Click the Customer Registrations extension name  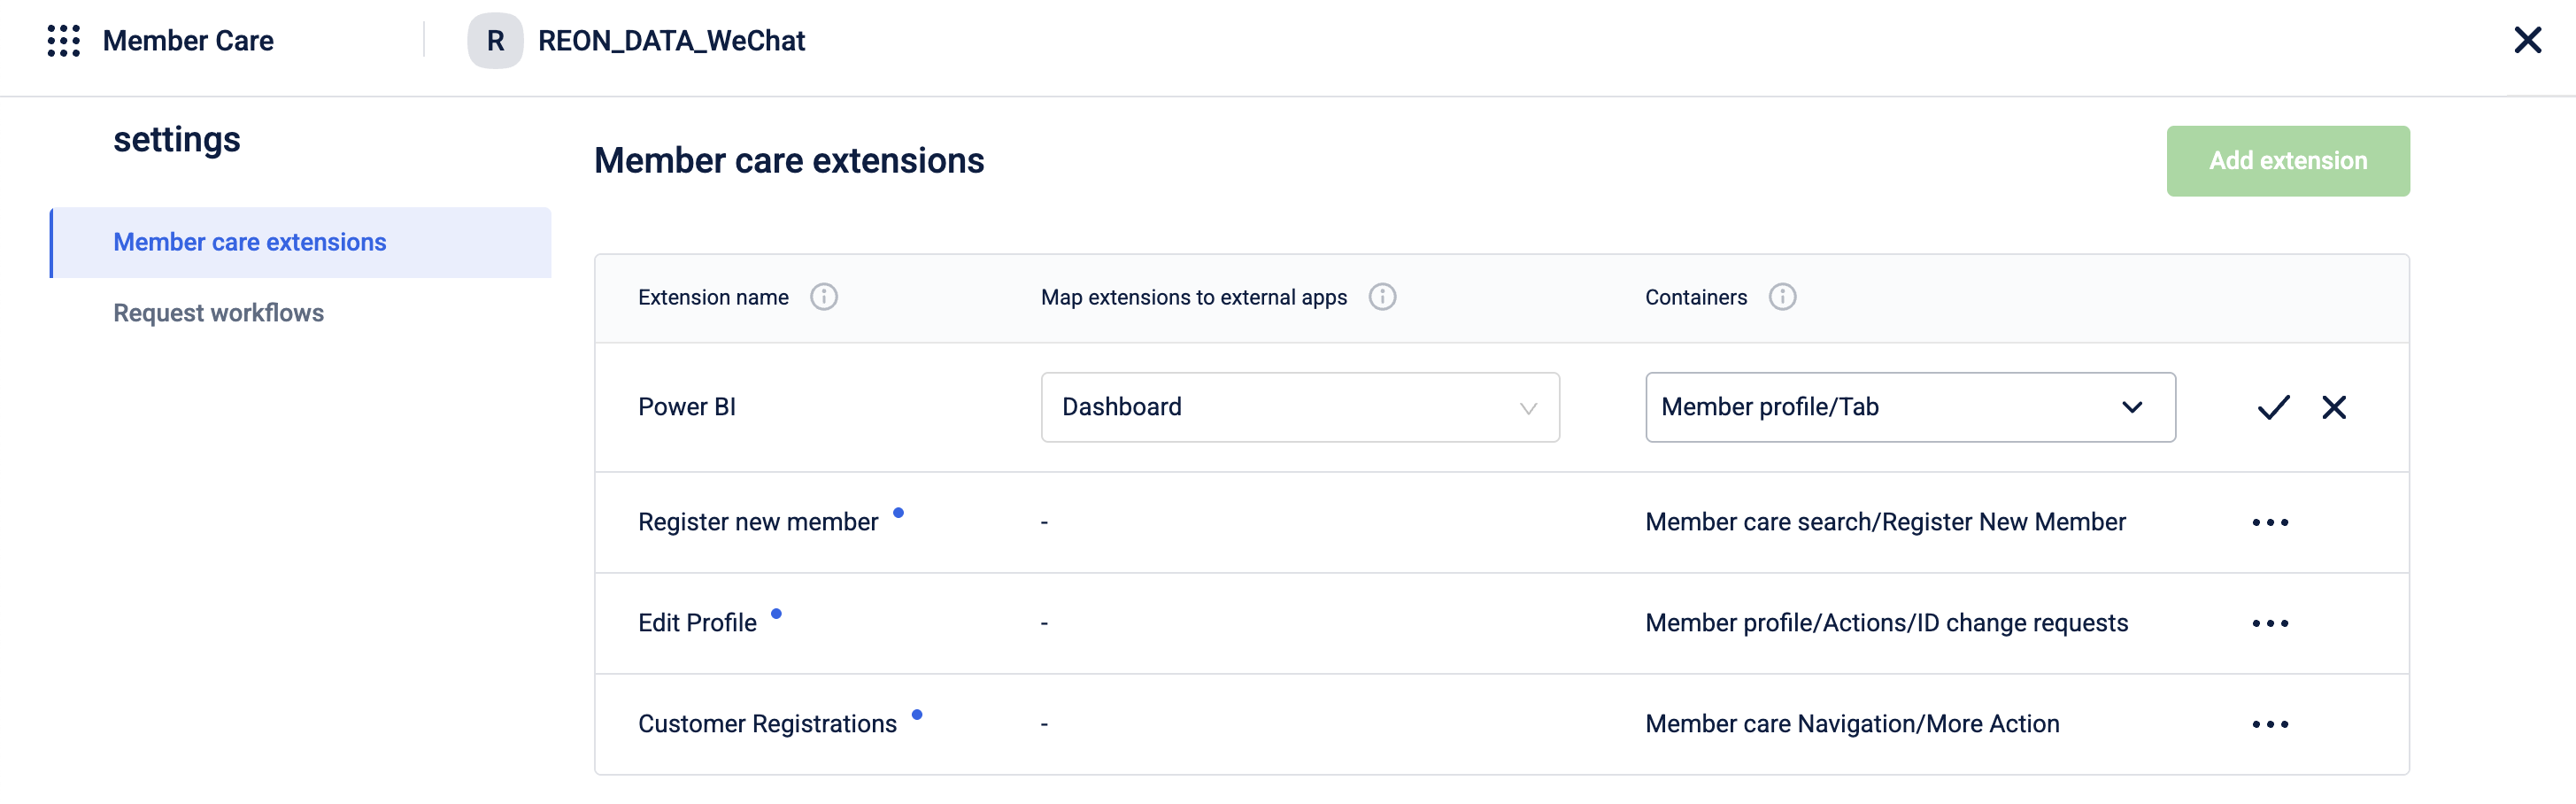click(767, 725)
